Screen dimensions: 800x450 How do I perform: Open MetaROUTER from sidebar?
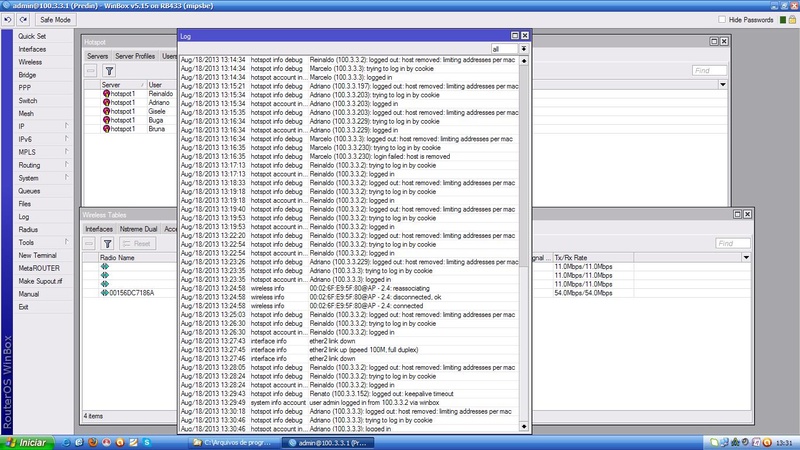(x=39, y=268)
